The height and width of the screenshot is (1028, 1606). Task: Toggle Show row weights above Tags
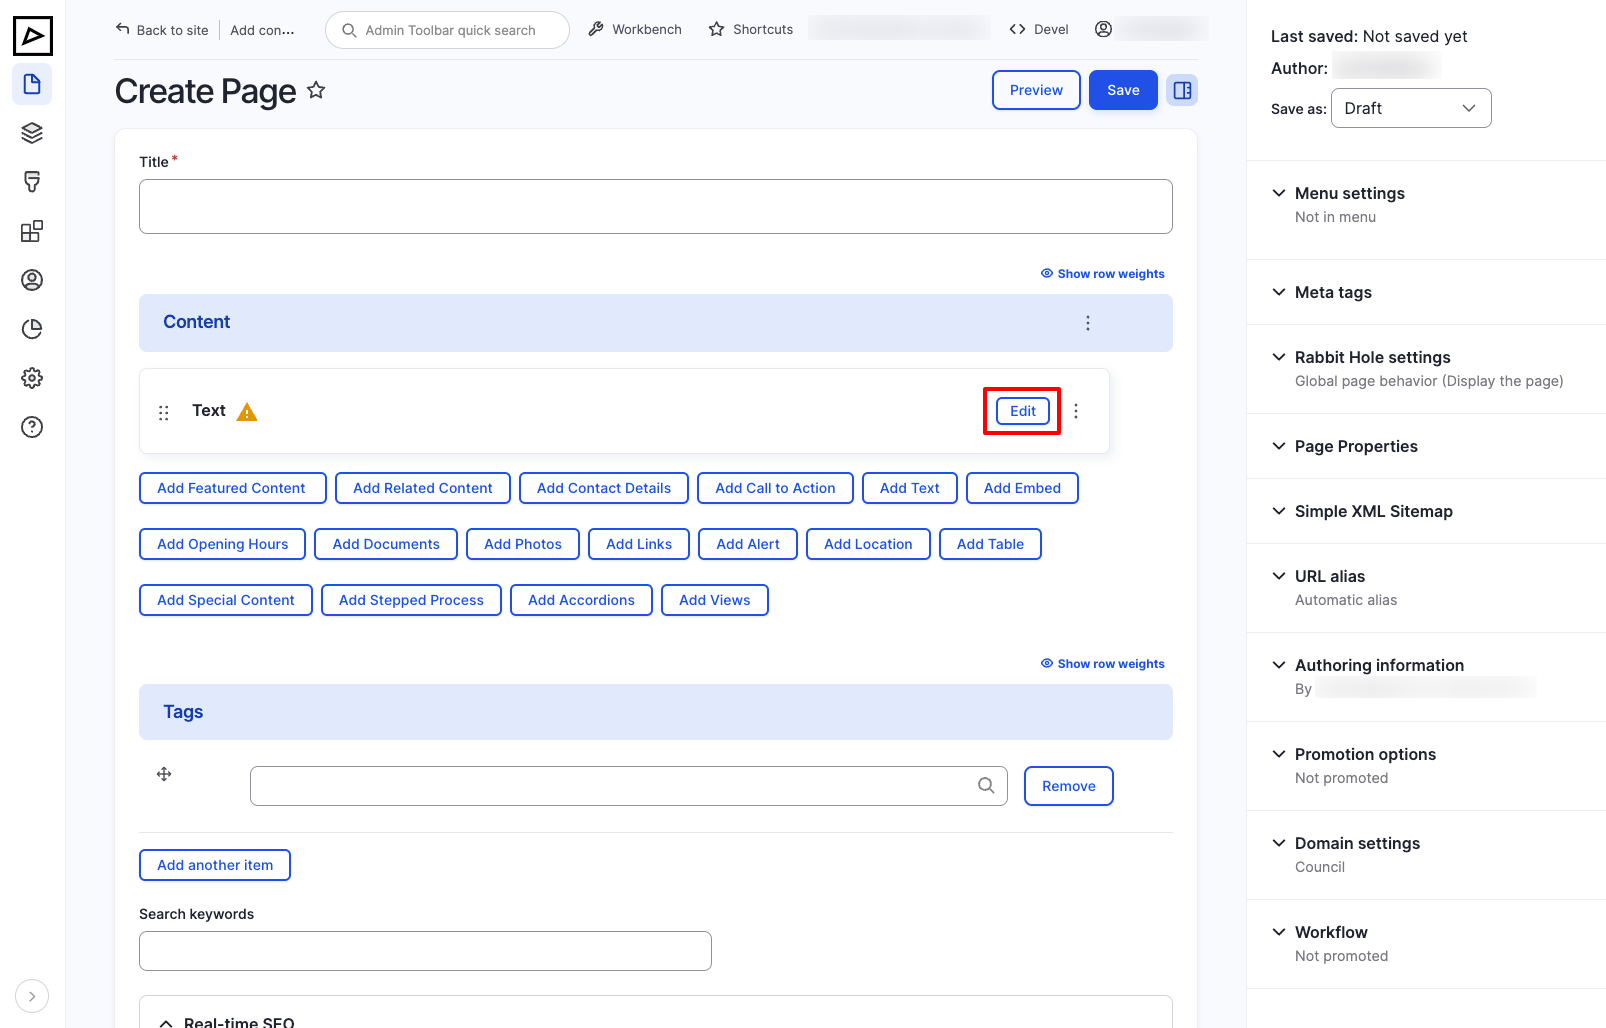tap(1102, 664)
